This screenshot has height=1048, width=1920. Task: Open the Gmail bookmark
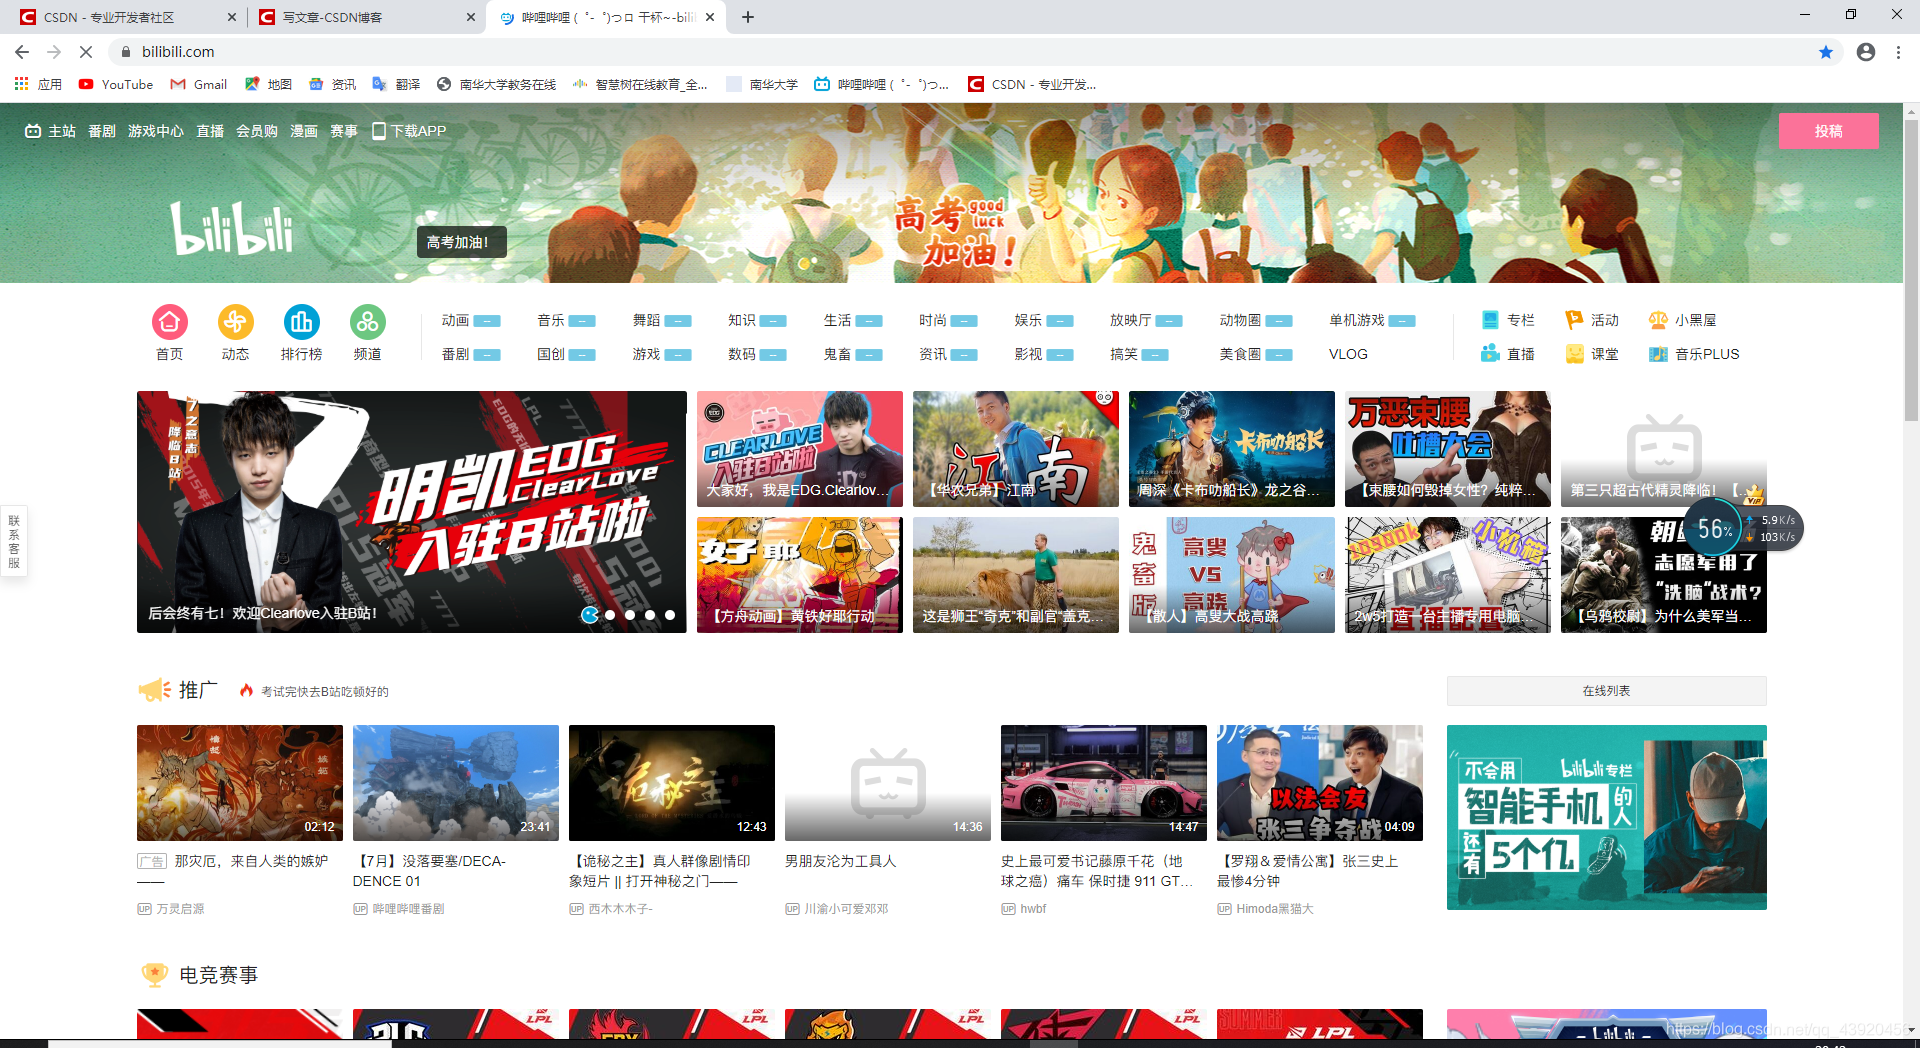199,85
